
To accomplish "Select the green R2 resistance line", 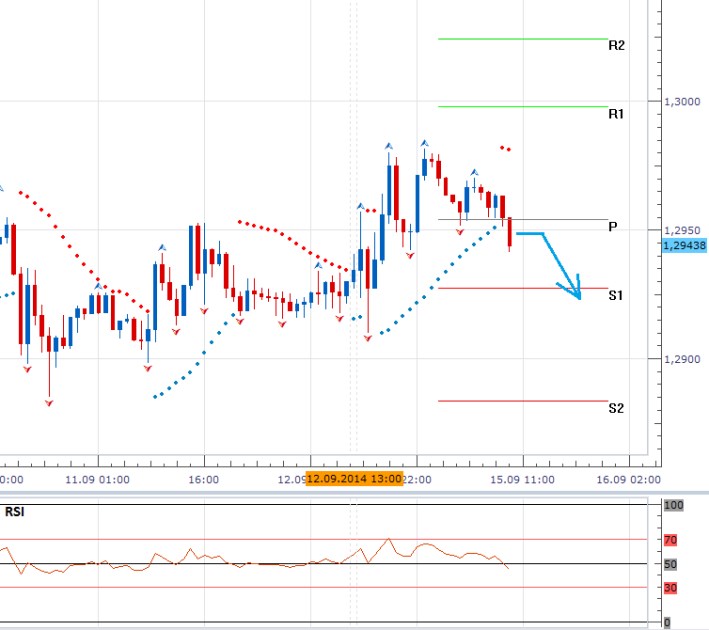I will pyautogui.click(x=523, y=39).
